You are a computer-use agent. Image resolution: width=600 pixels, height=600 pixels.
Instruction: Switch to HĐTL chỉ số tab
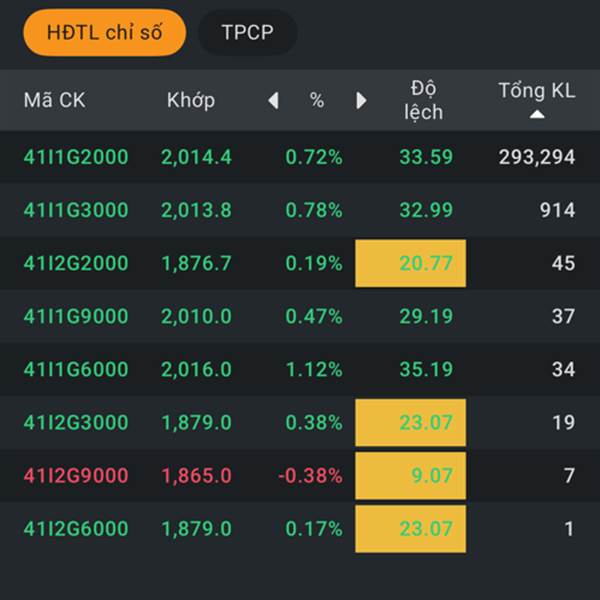click(105, 32)
